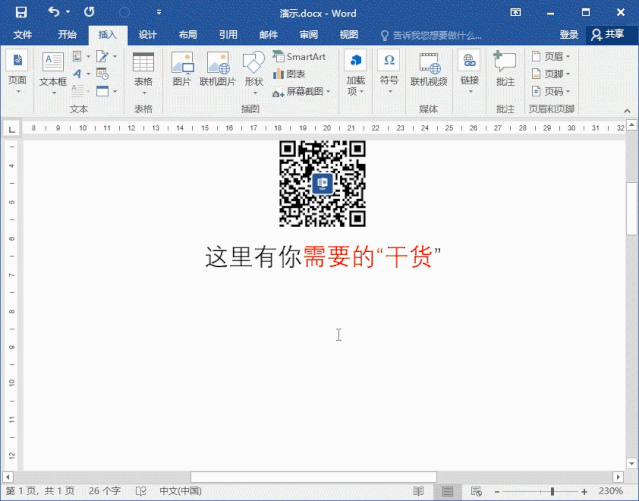Click the page count 第 1 页，共 1 页

(40, 491)
